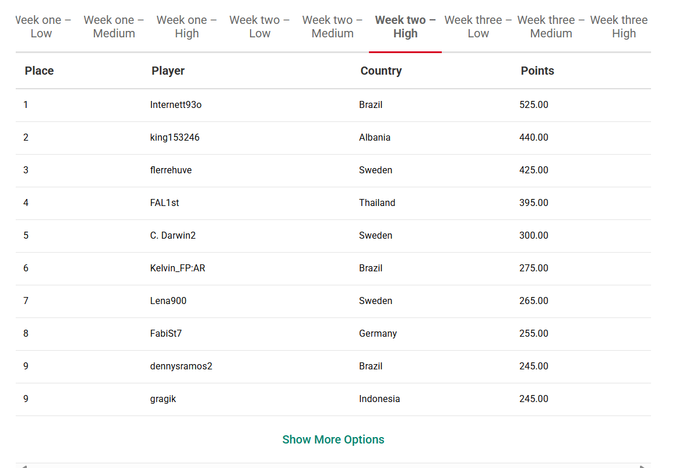
Task: Switch to Week two – Medium tab
Action: 332,27
